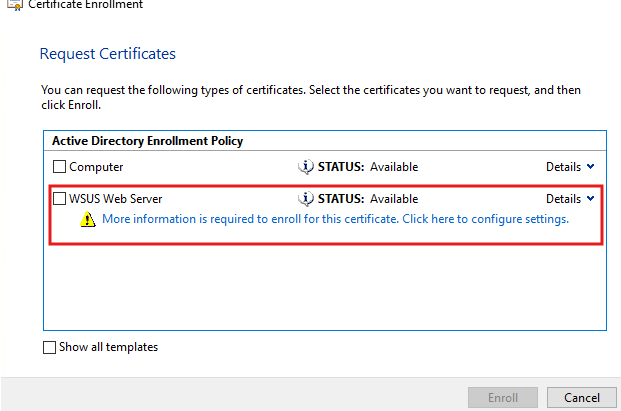Toggle the Show all templates checkbox
Image resolution: width=621 pixels, height=411 pixels.
click(50, 348)
